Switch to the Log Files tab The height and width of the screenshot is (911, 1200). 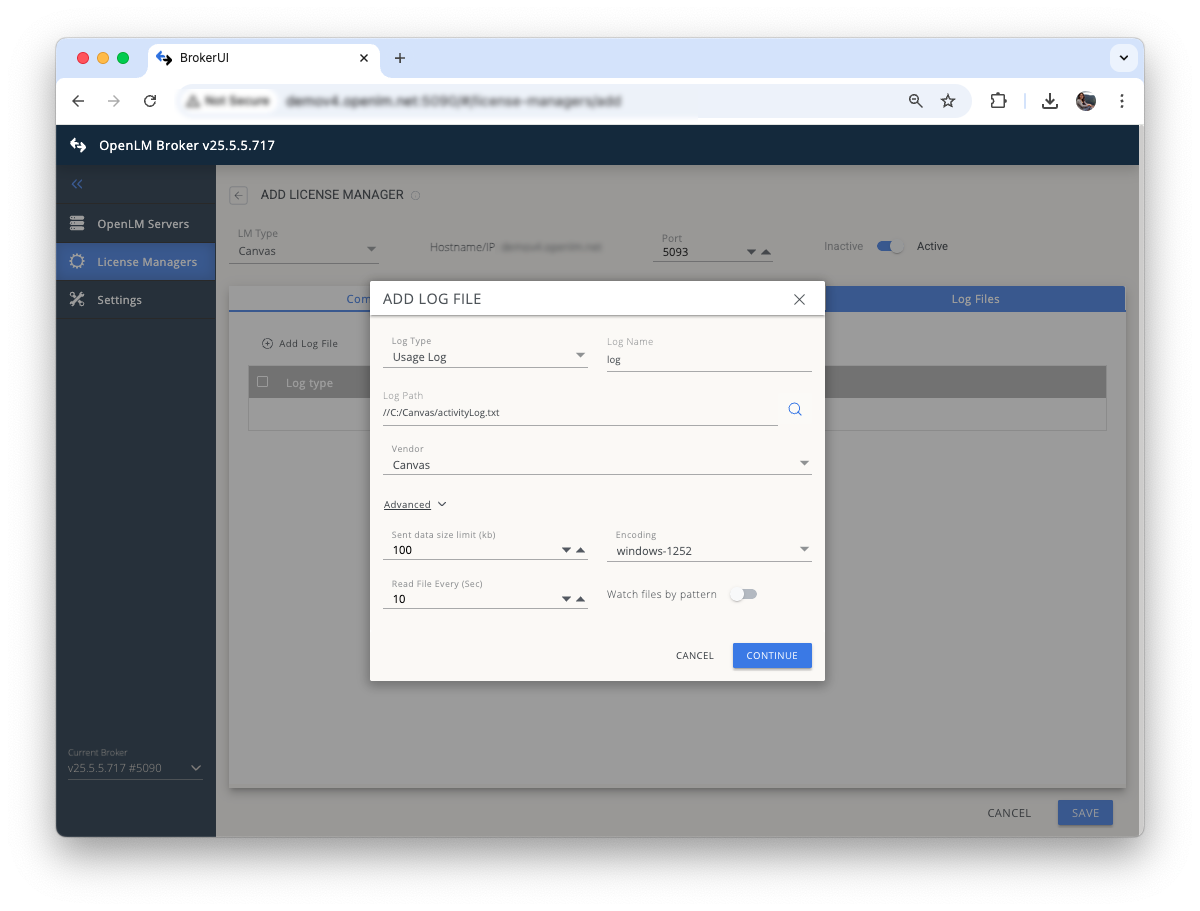click(975, 298)
